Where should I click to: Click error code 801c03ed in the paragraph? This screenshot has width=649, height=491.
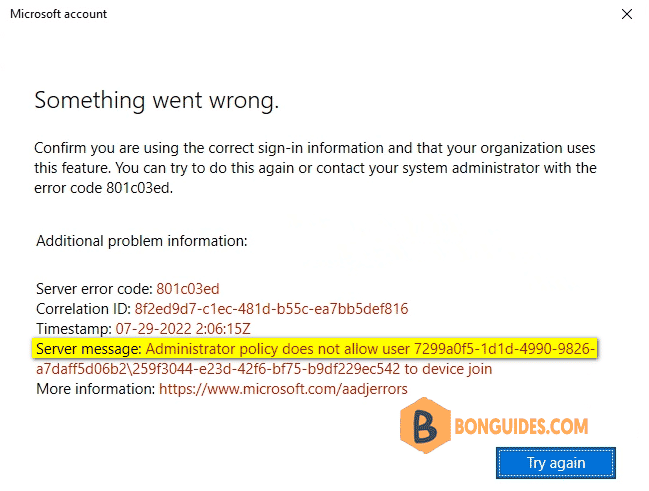139,188
